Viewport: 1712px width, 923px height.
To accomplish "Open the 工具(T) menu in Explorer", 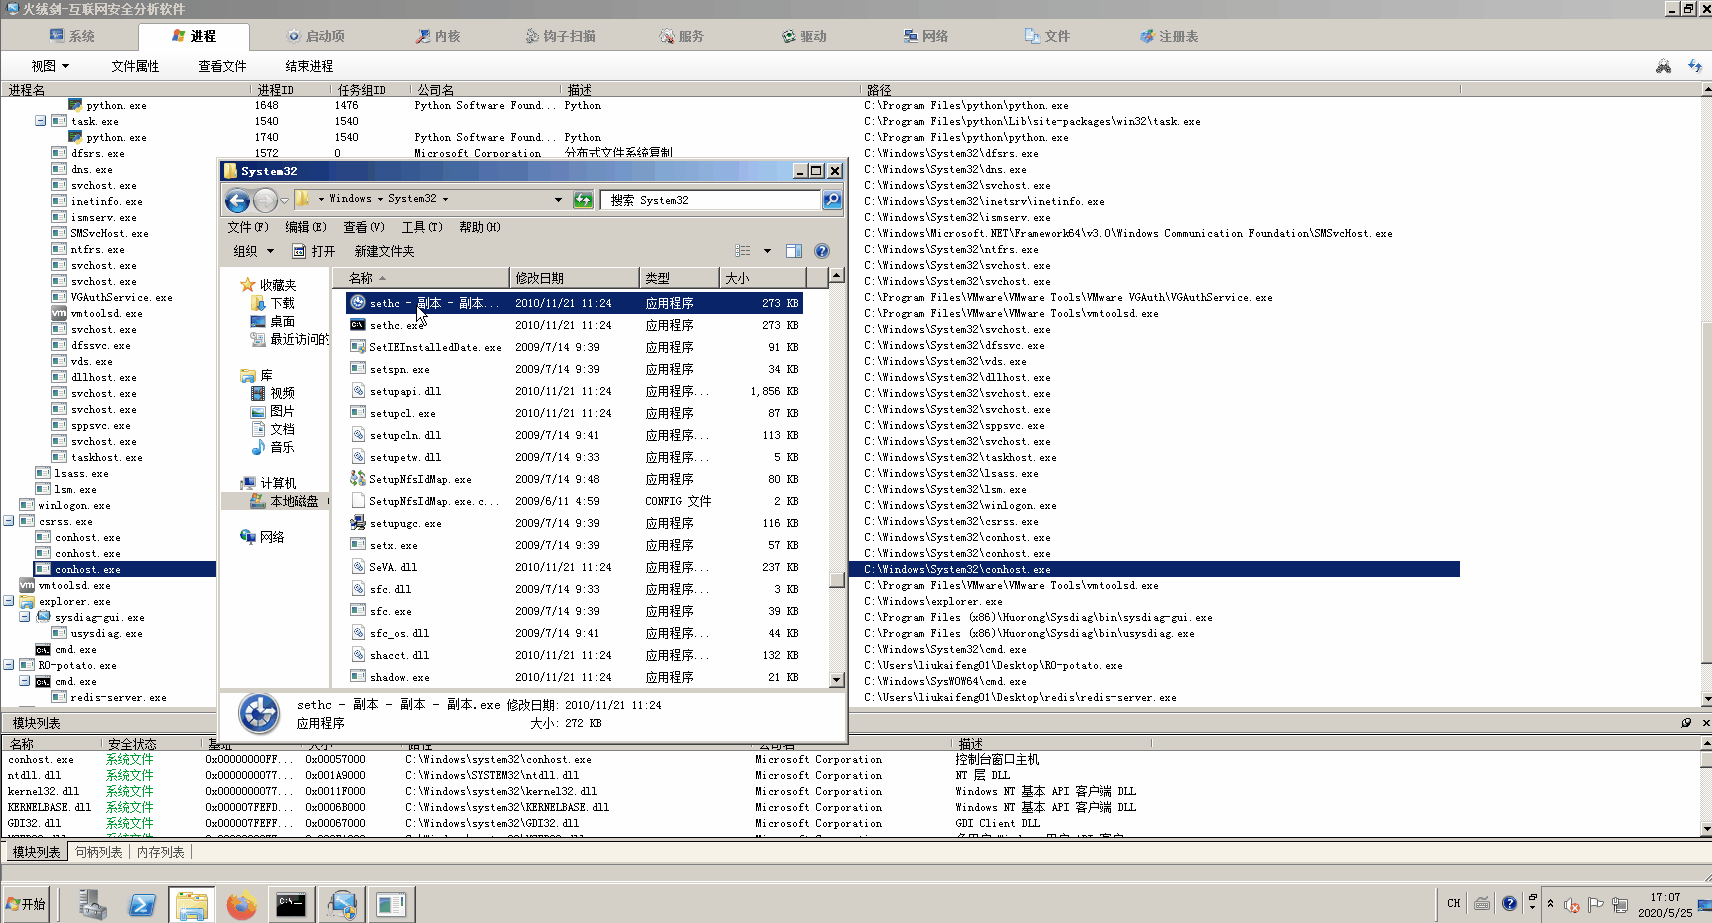I will click(x=421, y=227).
